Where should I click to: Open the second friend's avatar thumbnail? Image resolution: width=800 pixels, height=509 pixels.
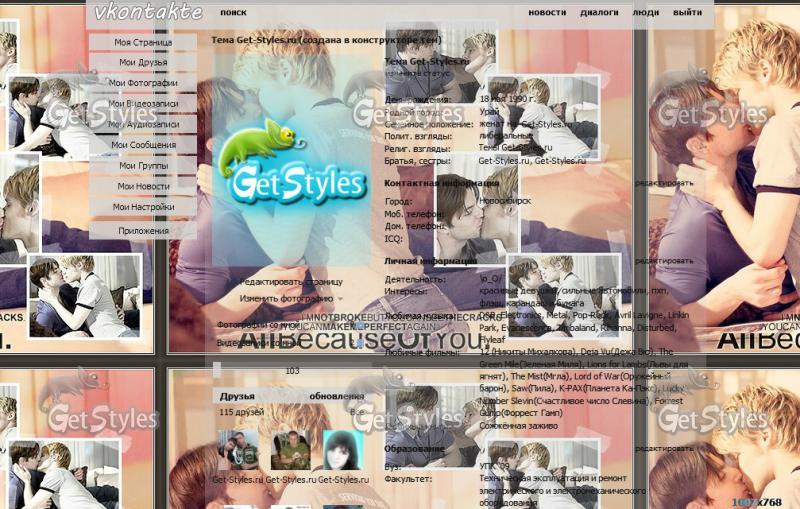click(x=289, y=450)
